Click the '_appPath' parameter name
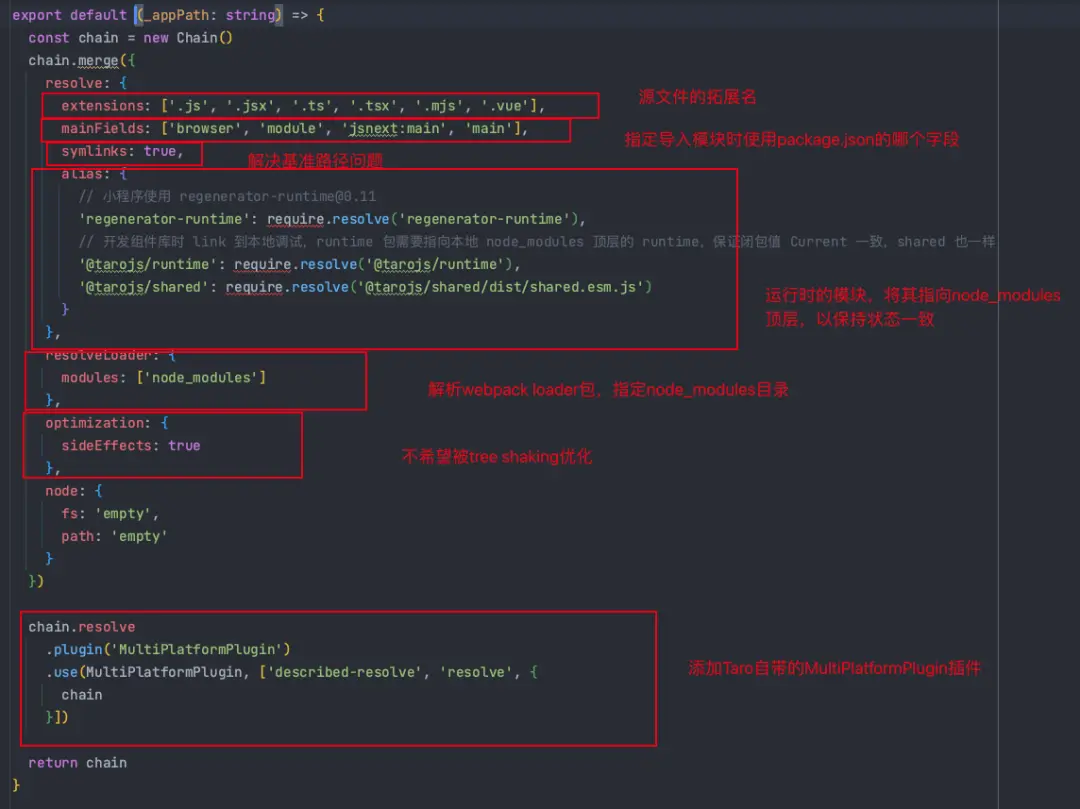Image resolution: width=1080 pixels, height=809 pixels. tap(175, 14)
